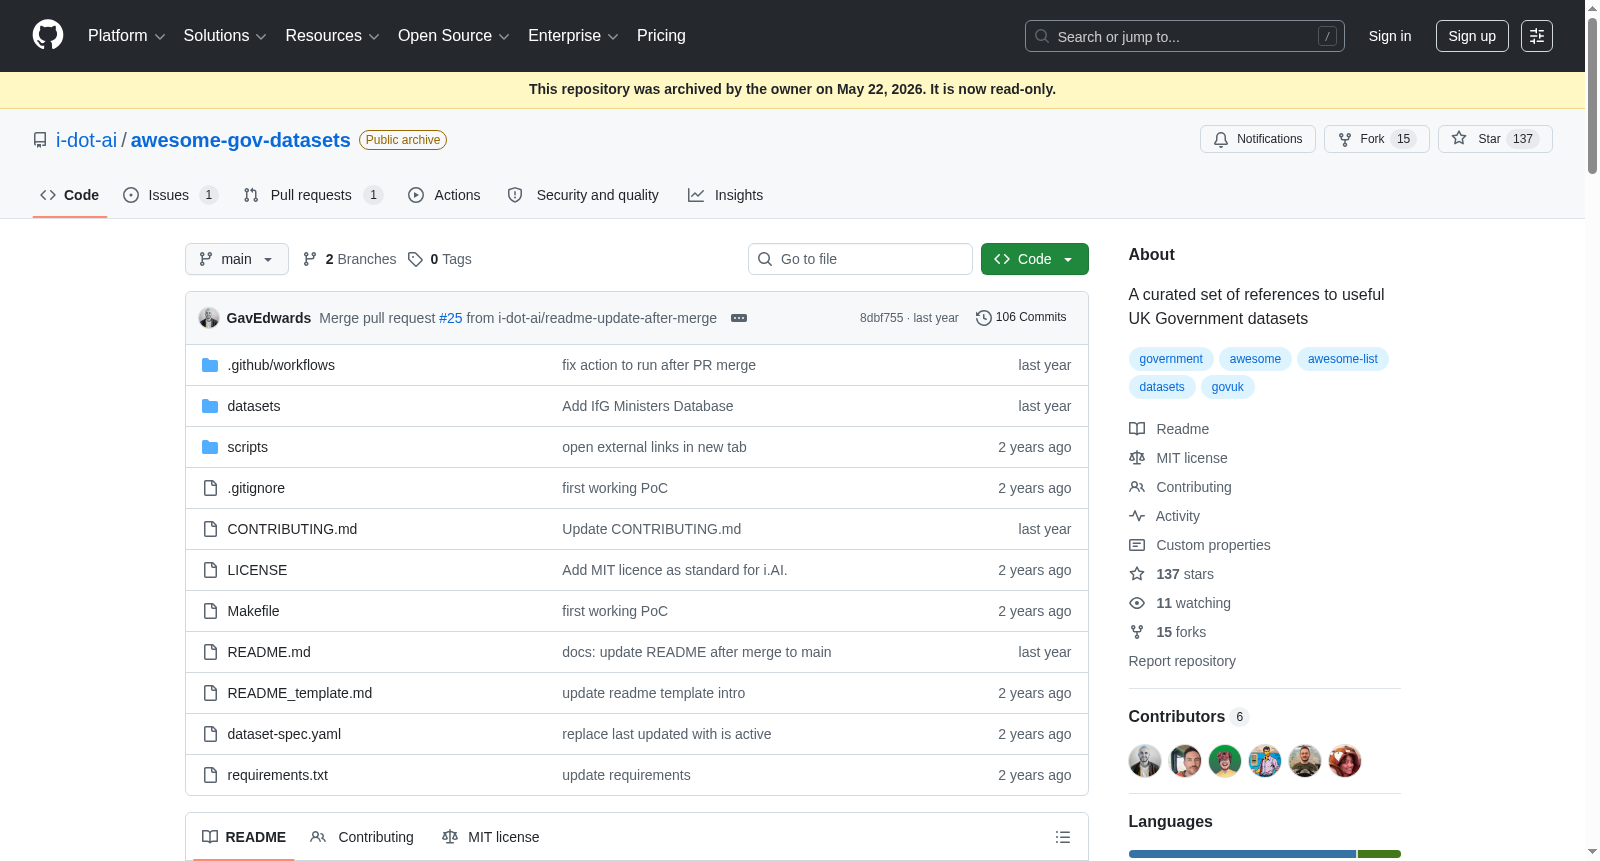The width and height of the screenshot is (1600, 861).
Task: Click the government topic tag
Action: click(1171, 359)
